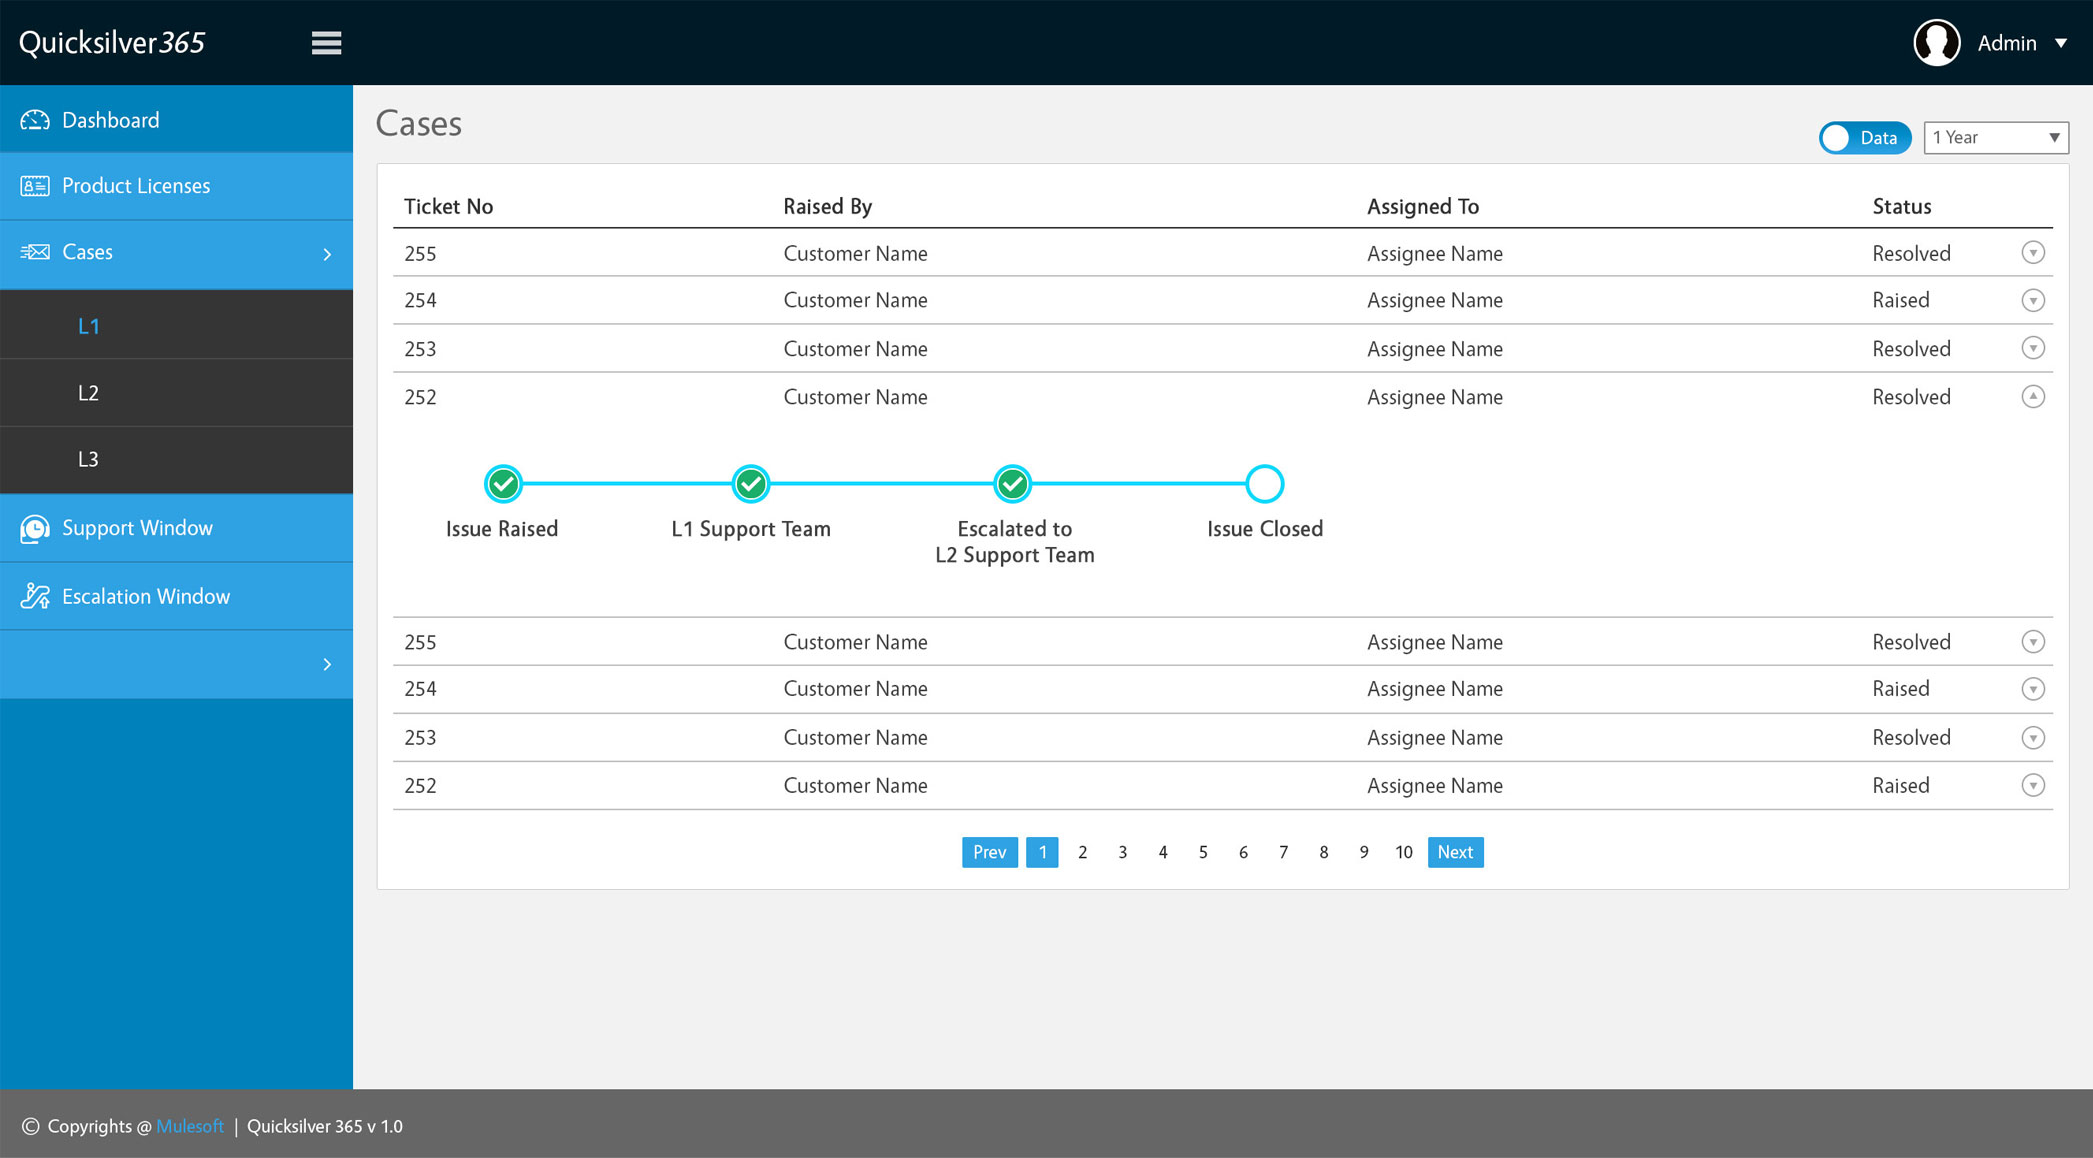Click the Product Licenses card icon
The width and height of the screenshot is (2093, 1158).
point(35,186)
